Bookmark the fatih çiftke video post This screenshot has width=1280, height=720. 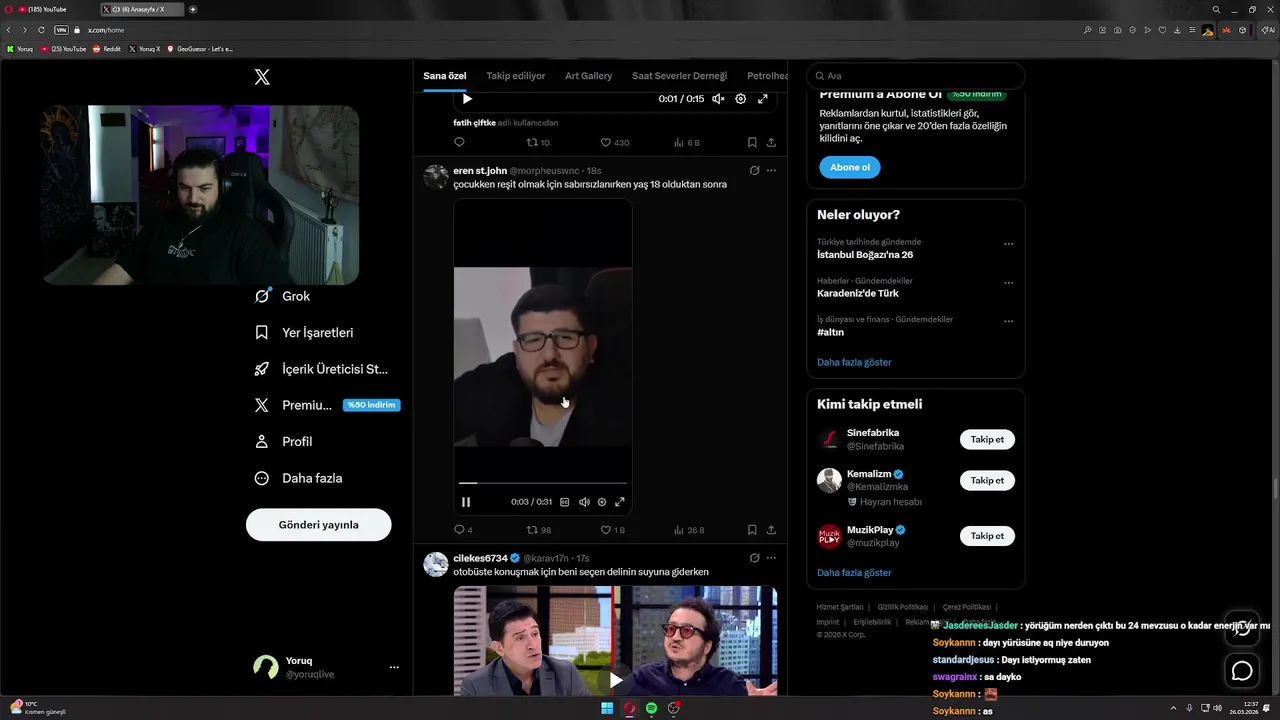[752, 142]
